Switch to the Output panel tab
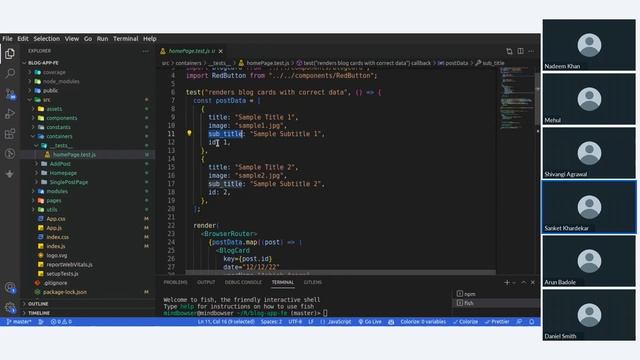 206,282
